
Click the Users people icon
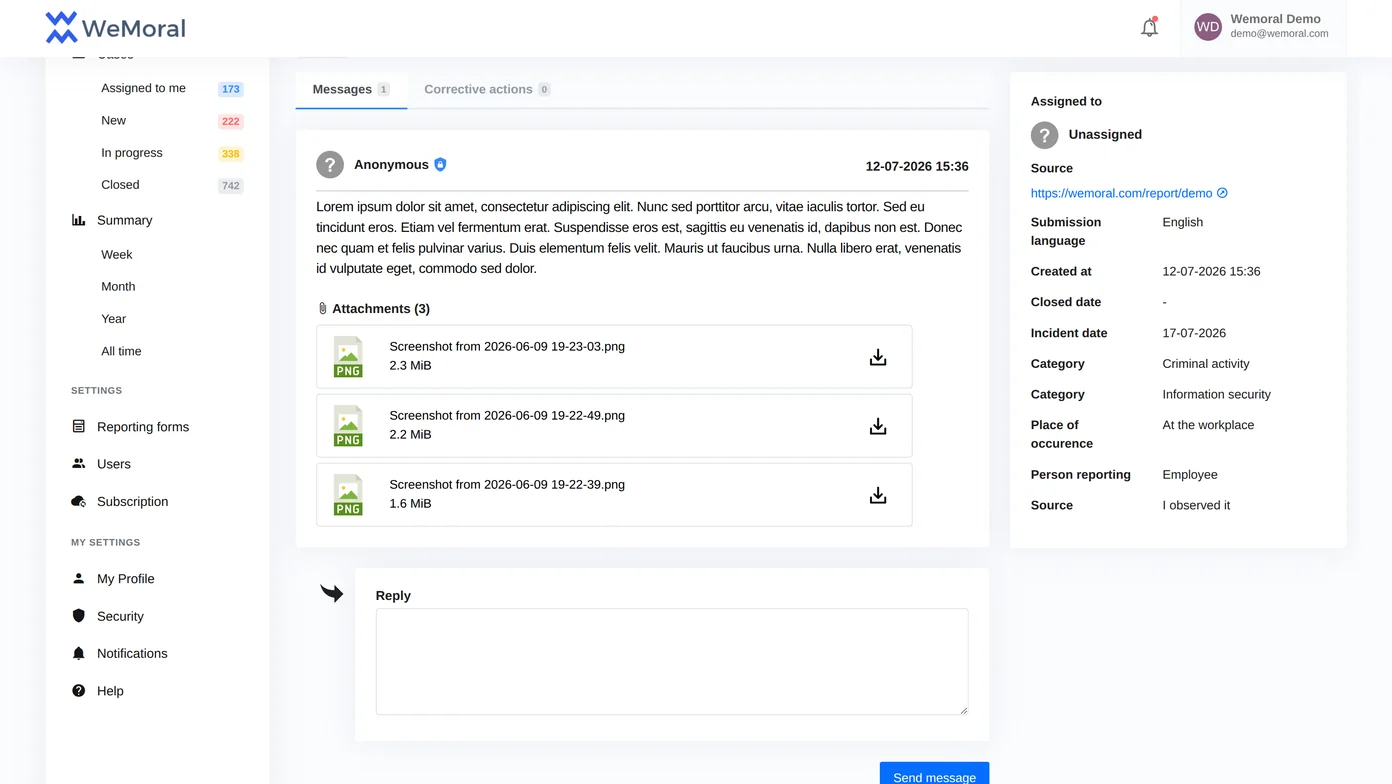[x=79, y=464]
